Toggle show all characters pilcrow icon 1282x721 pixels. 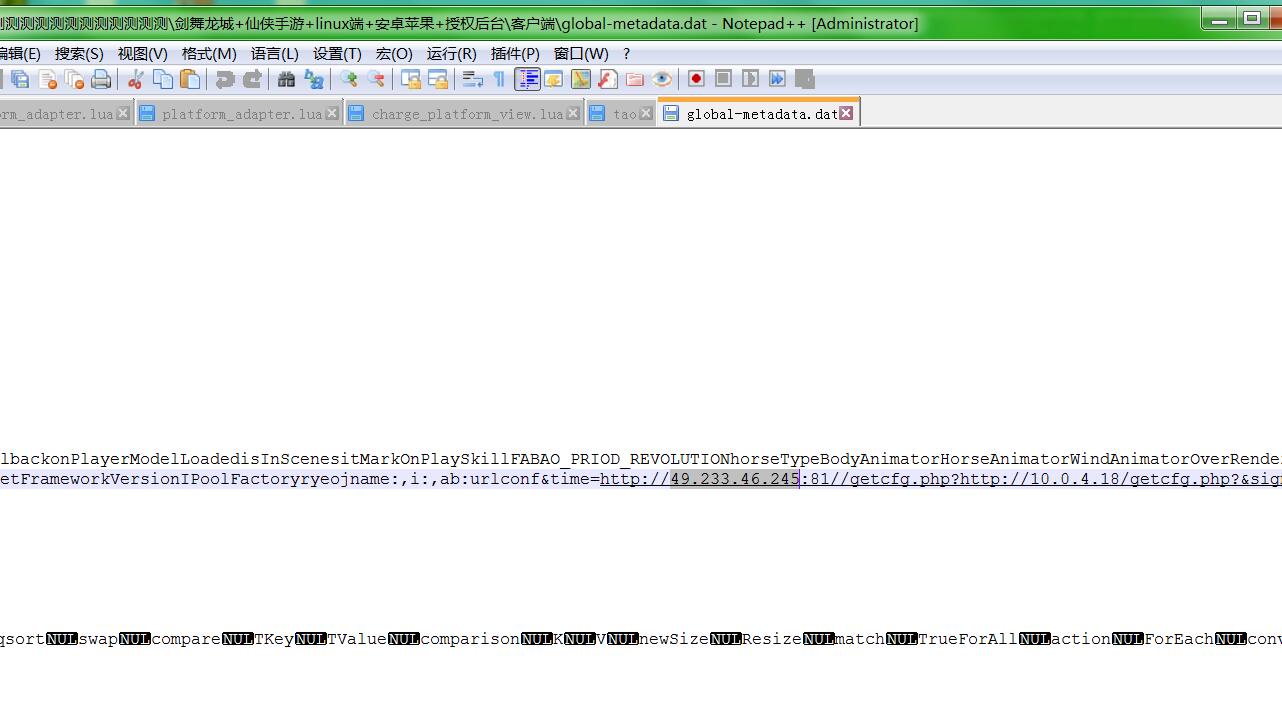click(499, 80)
